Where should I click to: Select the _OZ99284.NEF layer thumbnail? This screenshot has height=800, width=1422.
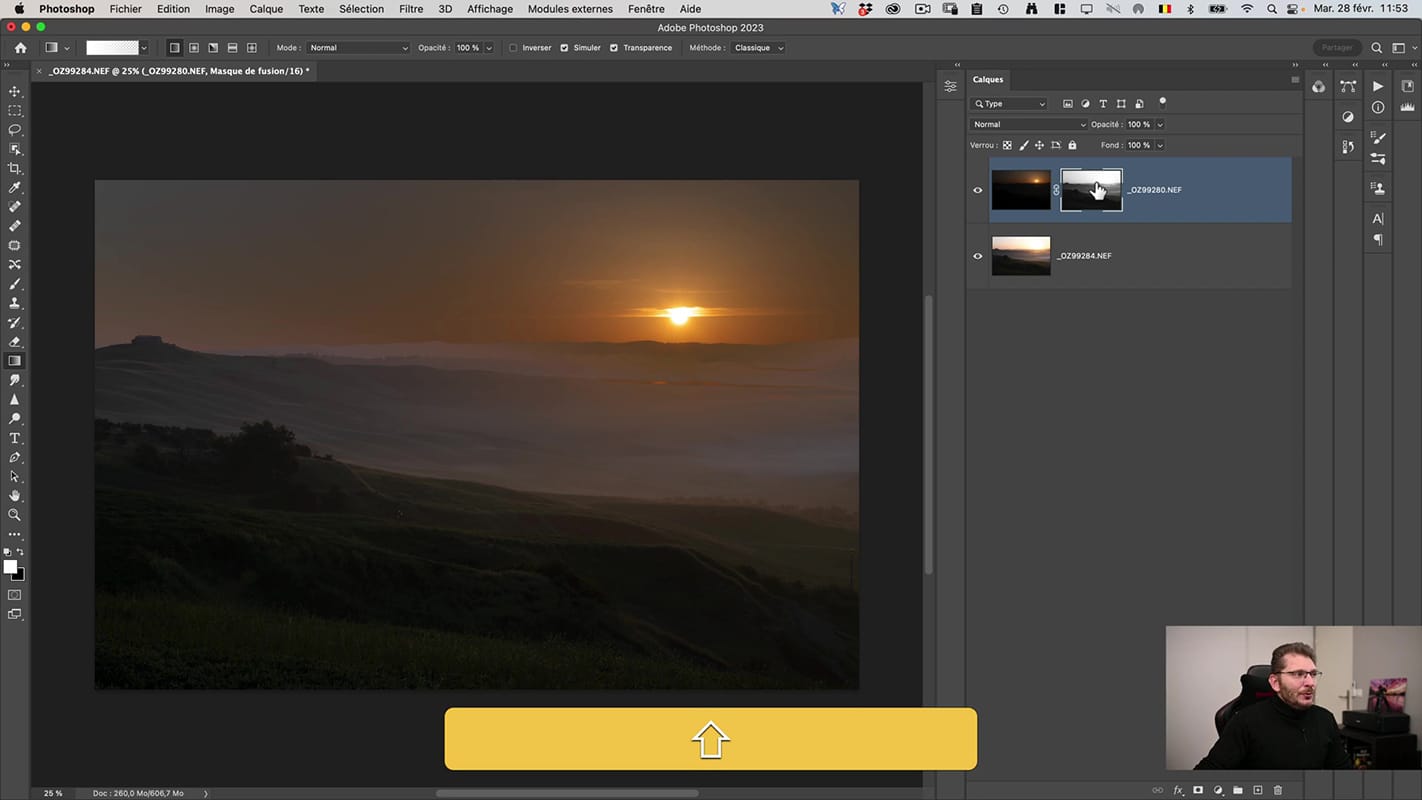point(1021,256)
